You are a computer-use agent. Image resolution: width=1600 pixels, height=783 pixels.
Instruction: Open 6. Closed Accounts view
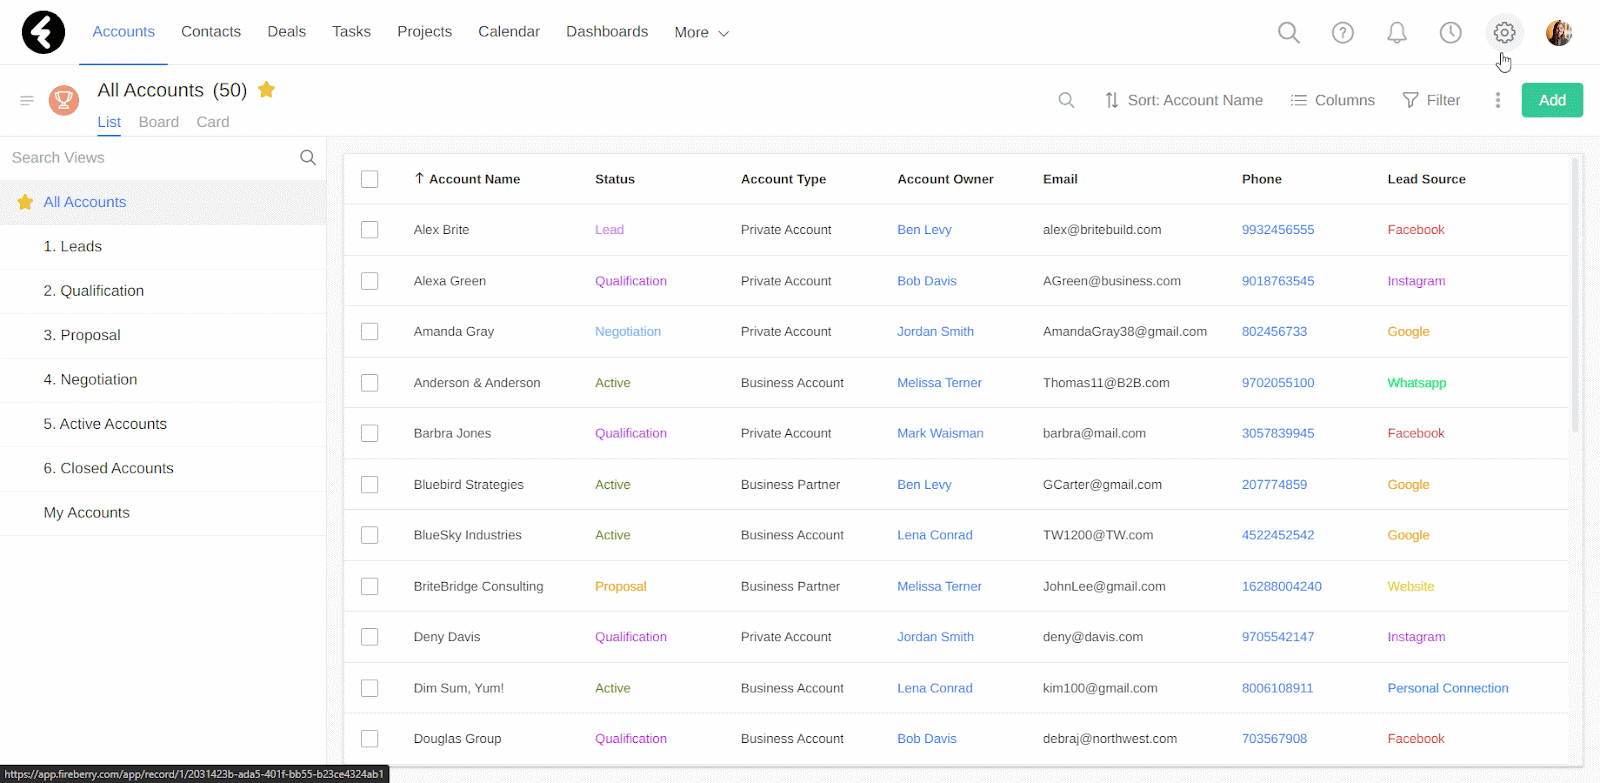coord(163,468)
